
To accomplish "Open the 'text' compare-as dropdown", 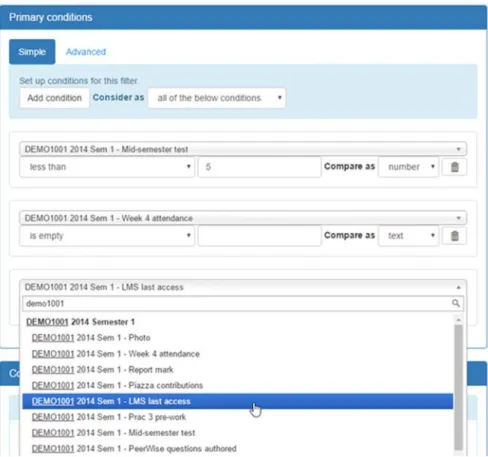I will 408,236.
